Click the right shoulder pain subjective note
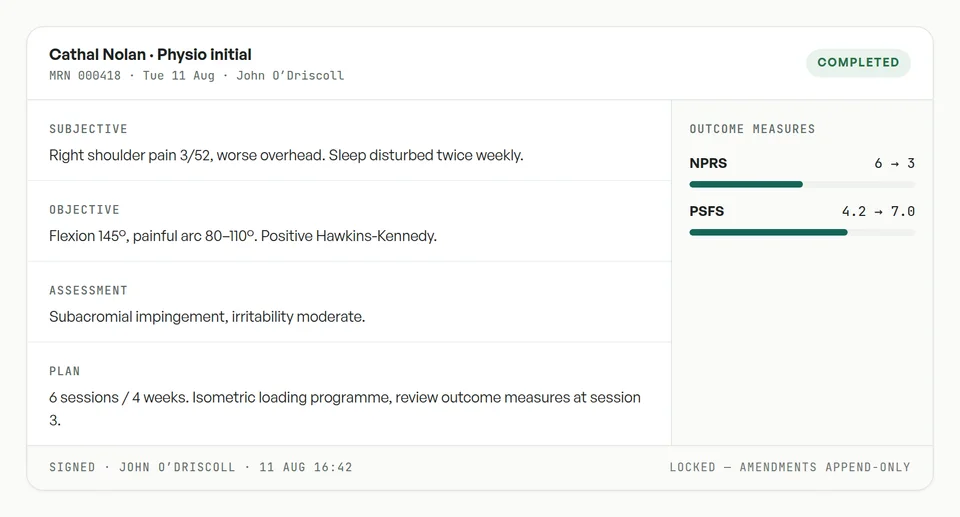Screen dimensions: 960x517 pyautogui.click(x=286, y=155)
